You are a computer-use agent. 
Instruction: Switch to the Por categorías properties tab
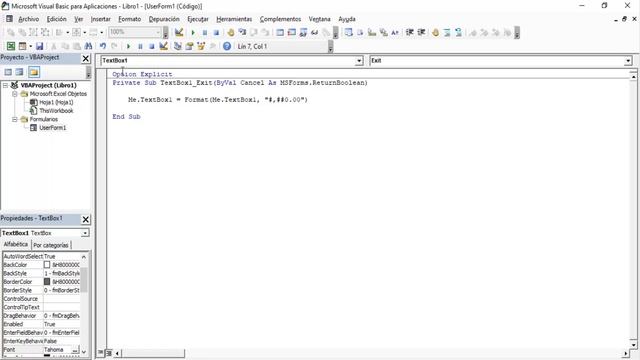point(51,245)
